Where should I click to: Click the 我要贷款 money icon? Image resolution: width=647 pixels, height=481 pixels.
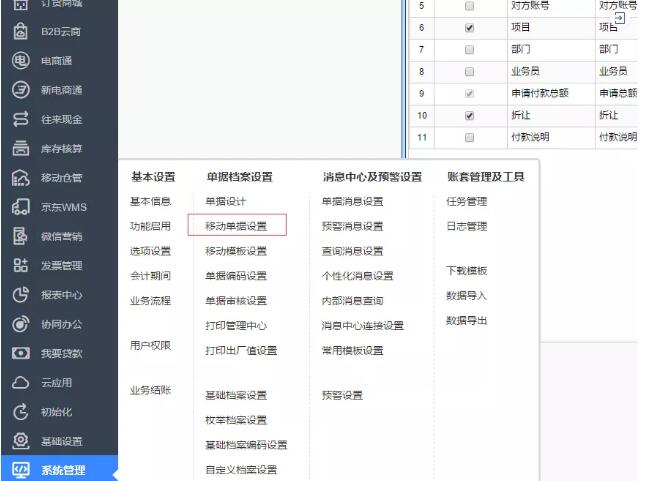point(21,353)
